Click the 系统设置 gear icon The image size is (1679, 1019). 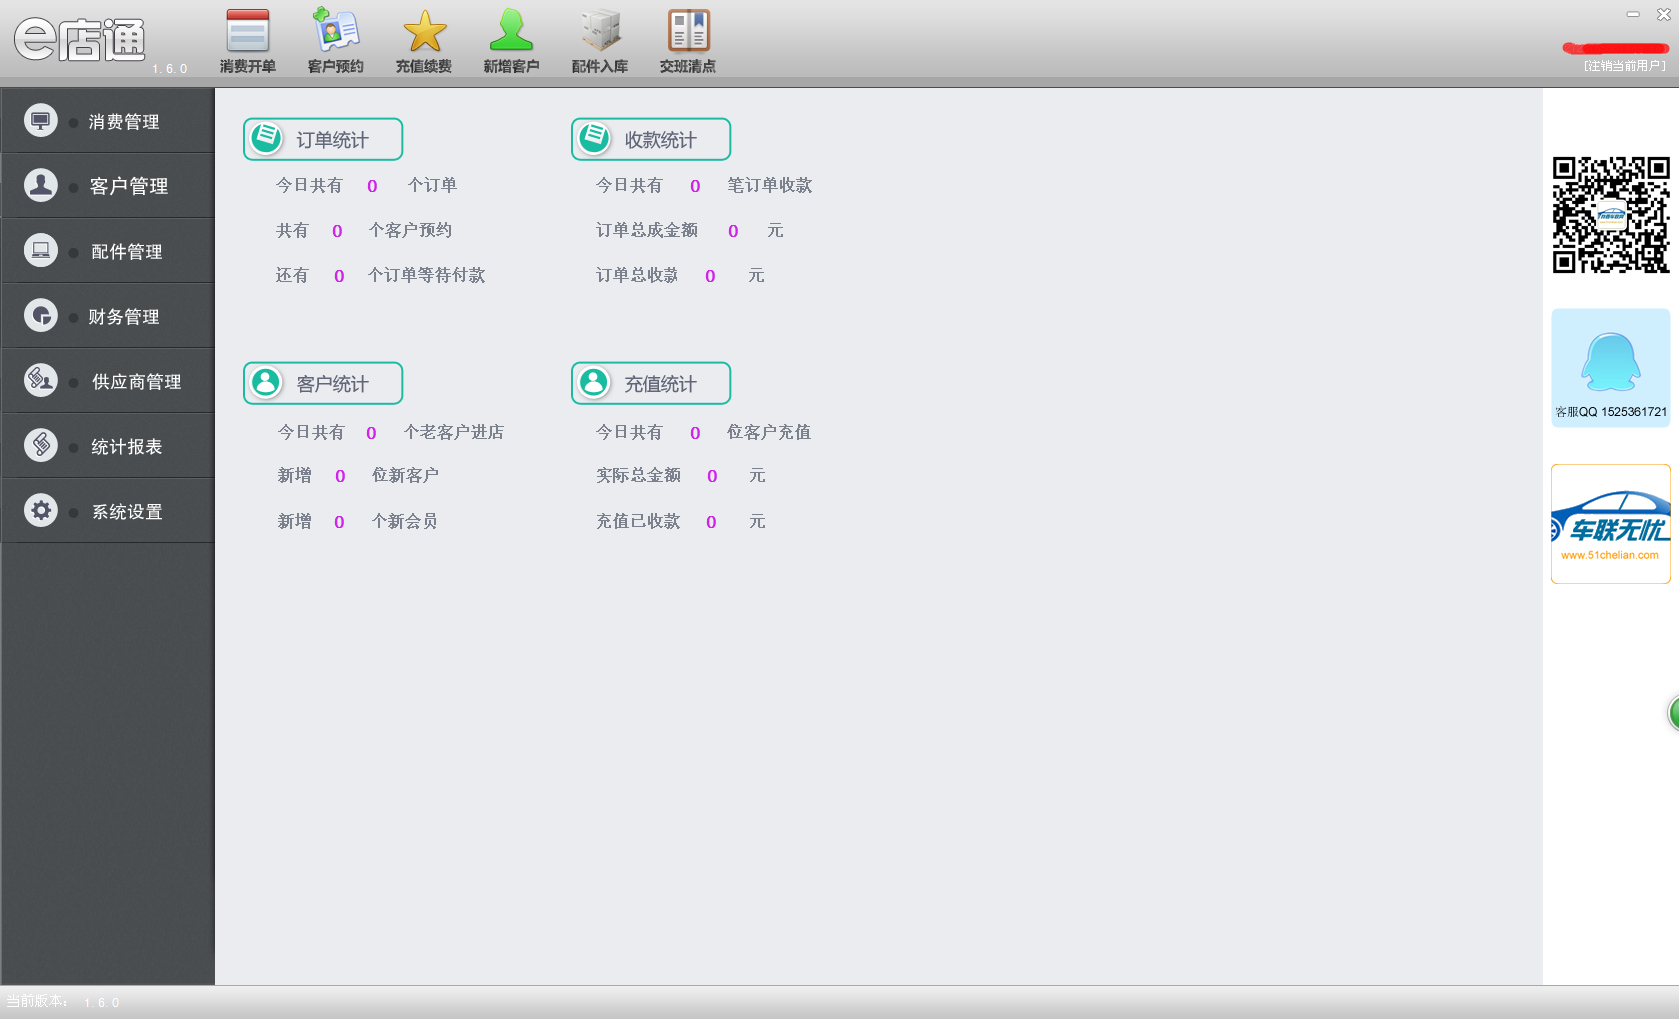pos(41,511)
